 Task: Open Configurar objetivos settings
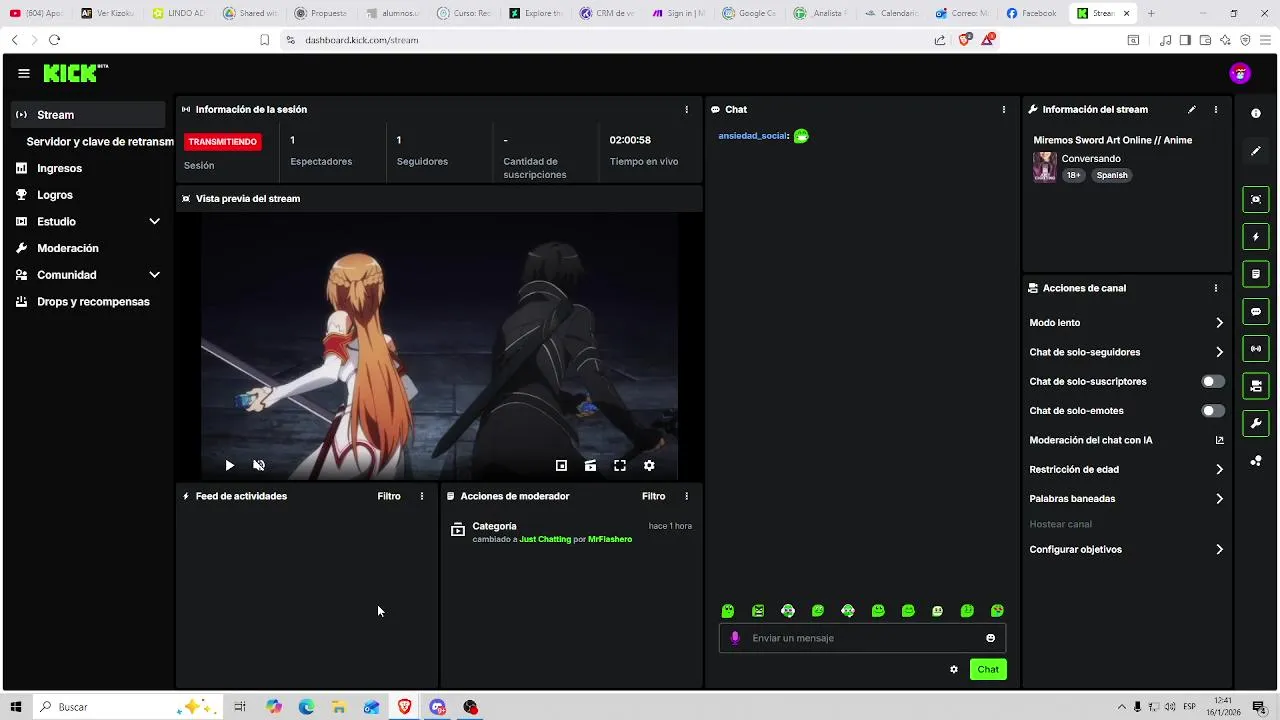point(1126,549)
